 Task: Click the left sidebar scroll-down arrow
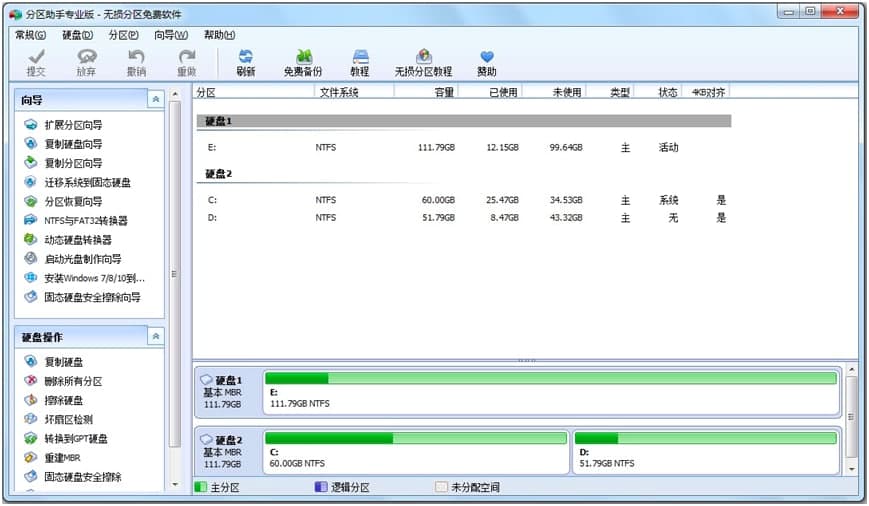[175, 484]
